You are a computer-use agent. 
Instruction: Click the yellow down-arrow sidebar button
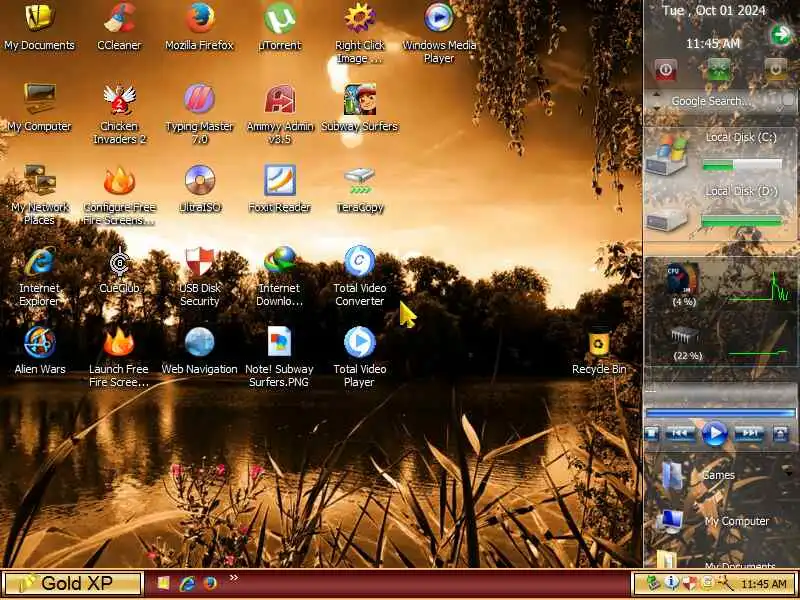coord(776,69)
